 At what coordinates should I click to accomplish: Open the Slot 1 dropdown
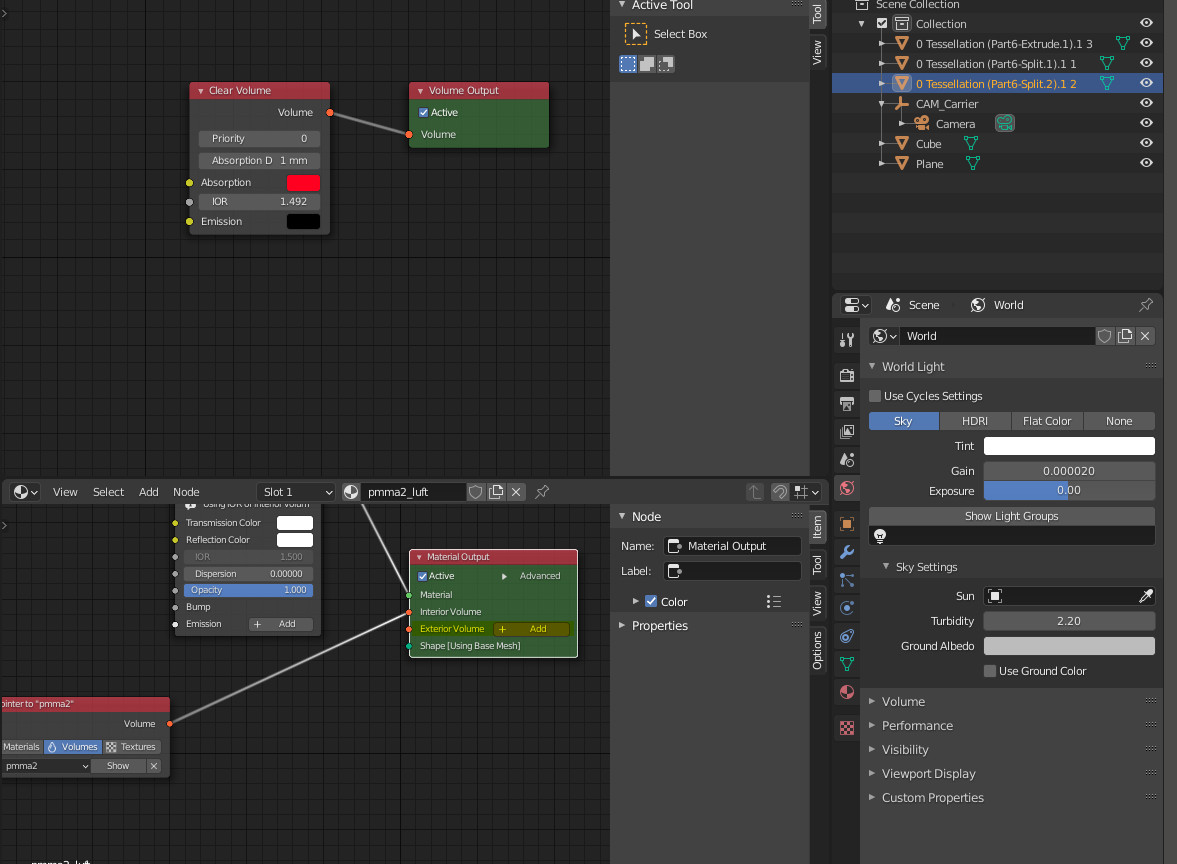(x=296, y=492)
